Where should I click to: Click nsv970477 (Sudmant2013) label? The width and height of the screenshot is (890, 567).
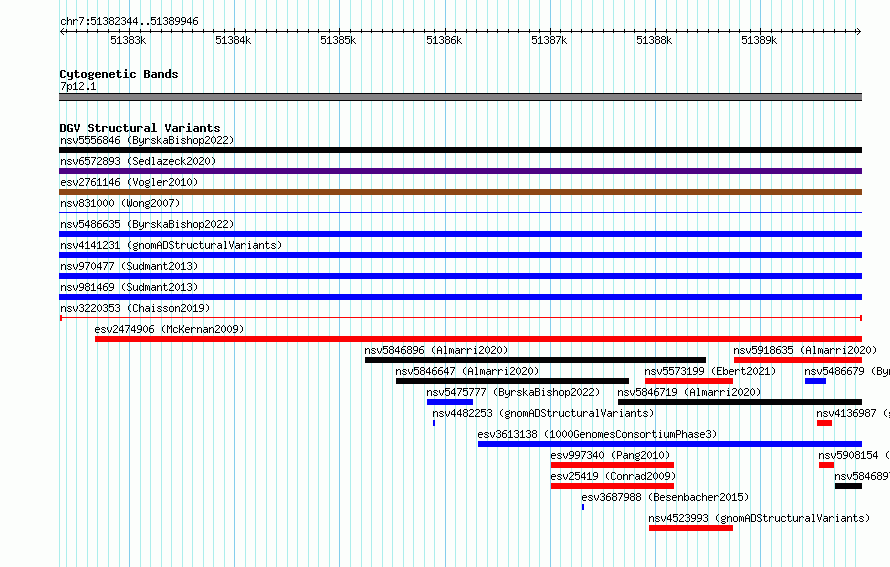(129, 266)
